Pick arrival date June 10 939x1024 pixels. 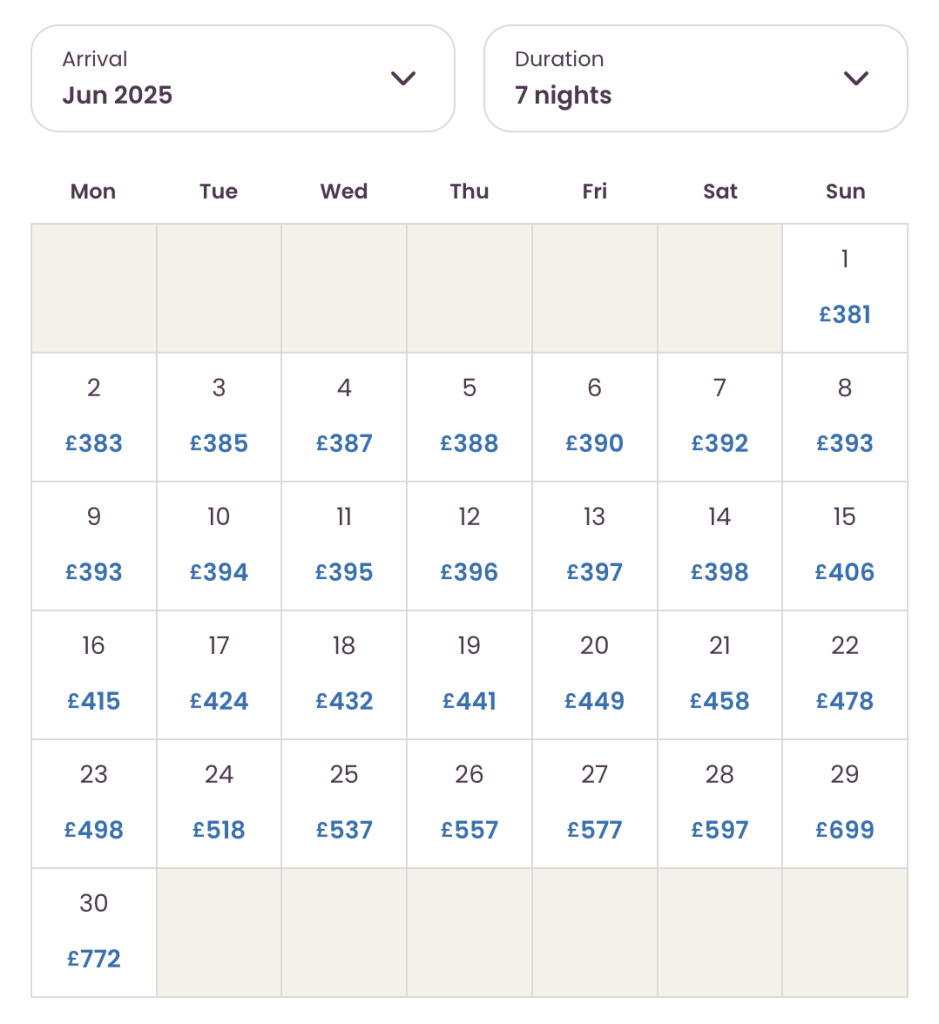coord(218,545)
